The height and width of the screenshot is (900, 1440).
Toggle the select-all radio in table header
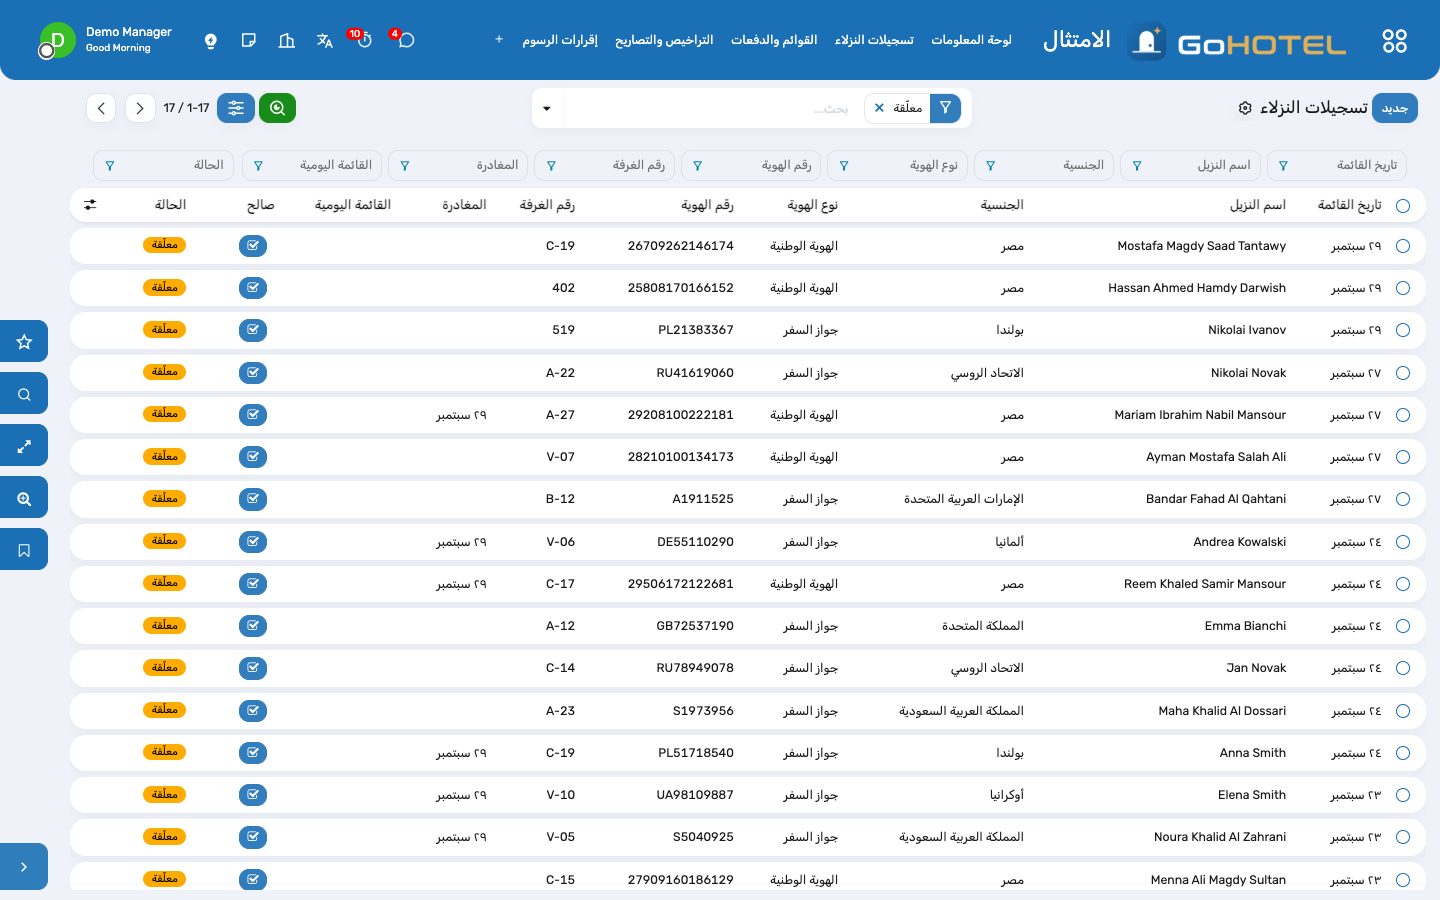[1403, 206]
